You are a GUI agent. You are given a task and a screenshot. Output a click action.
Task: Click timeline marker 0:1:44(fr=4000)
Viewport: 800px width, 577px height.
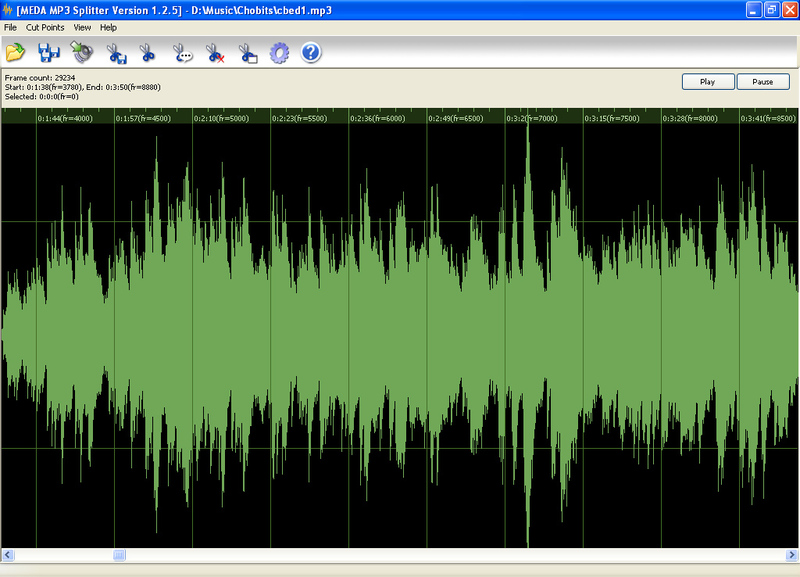pyautogui.click(x=65, y=118)
